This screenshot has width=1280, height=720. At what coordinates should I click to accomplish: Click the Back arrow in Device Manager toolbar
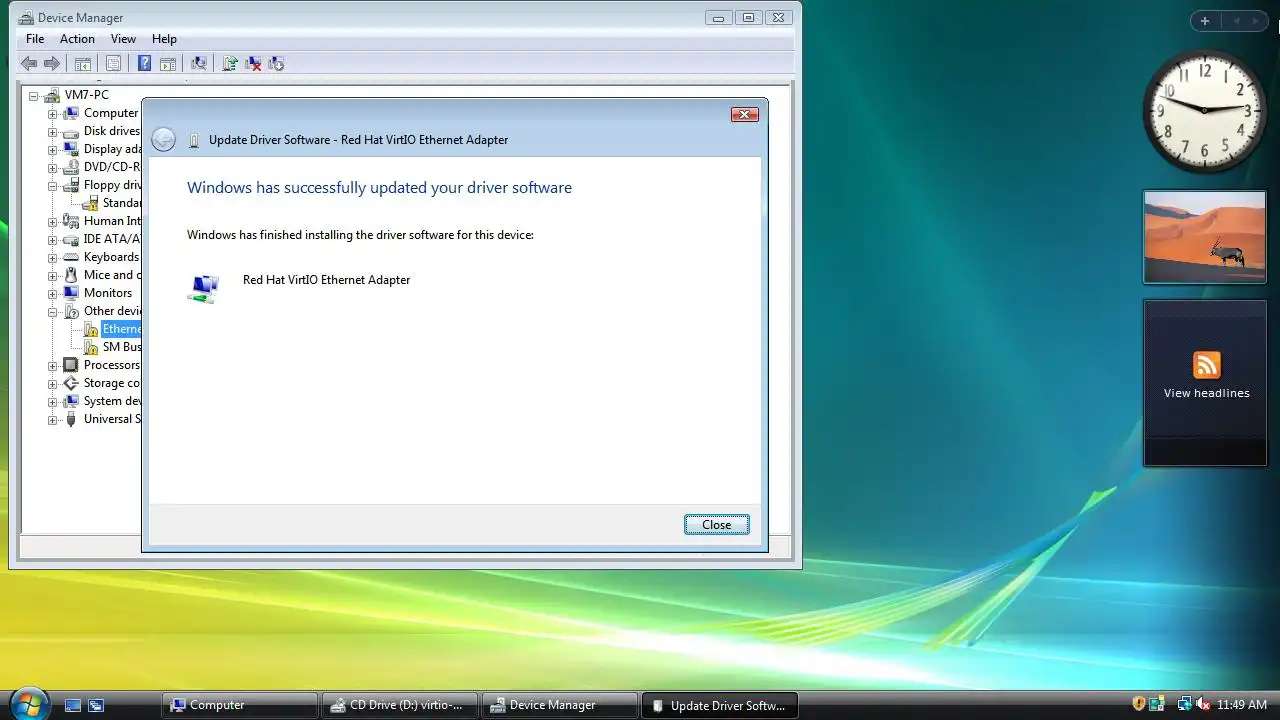point(29,63)
